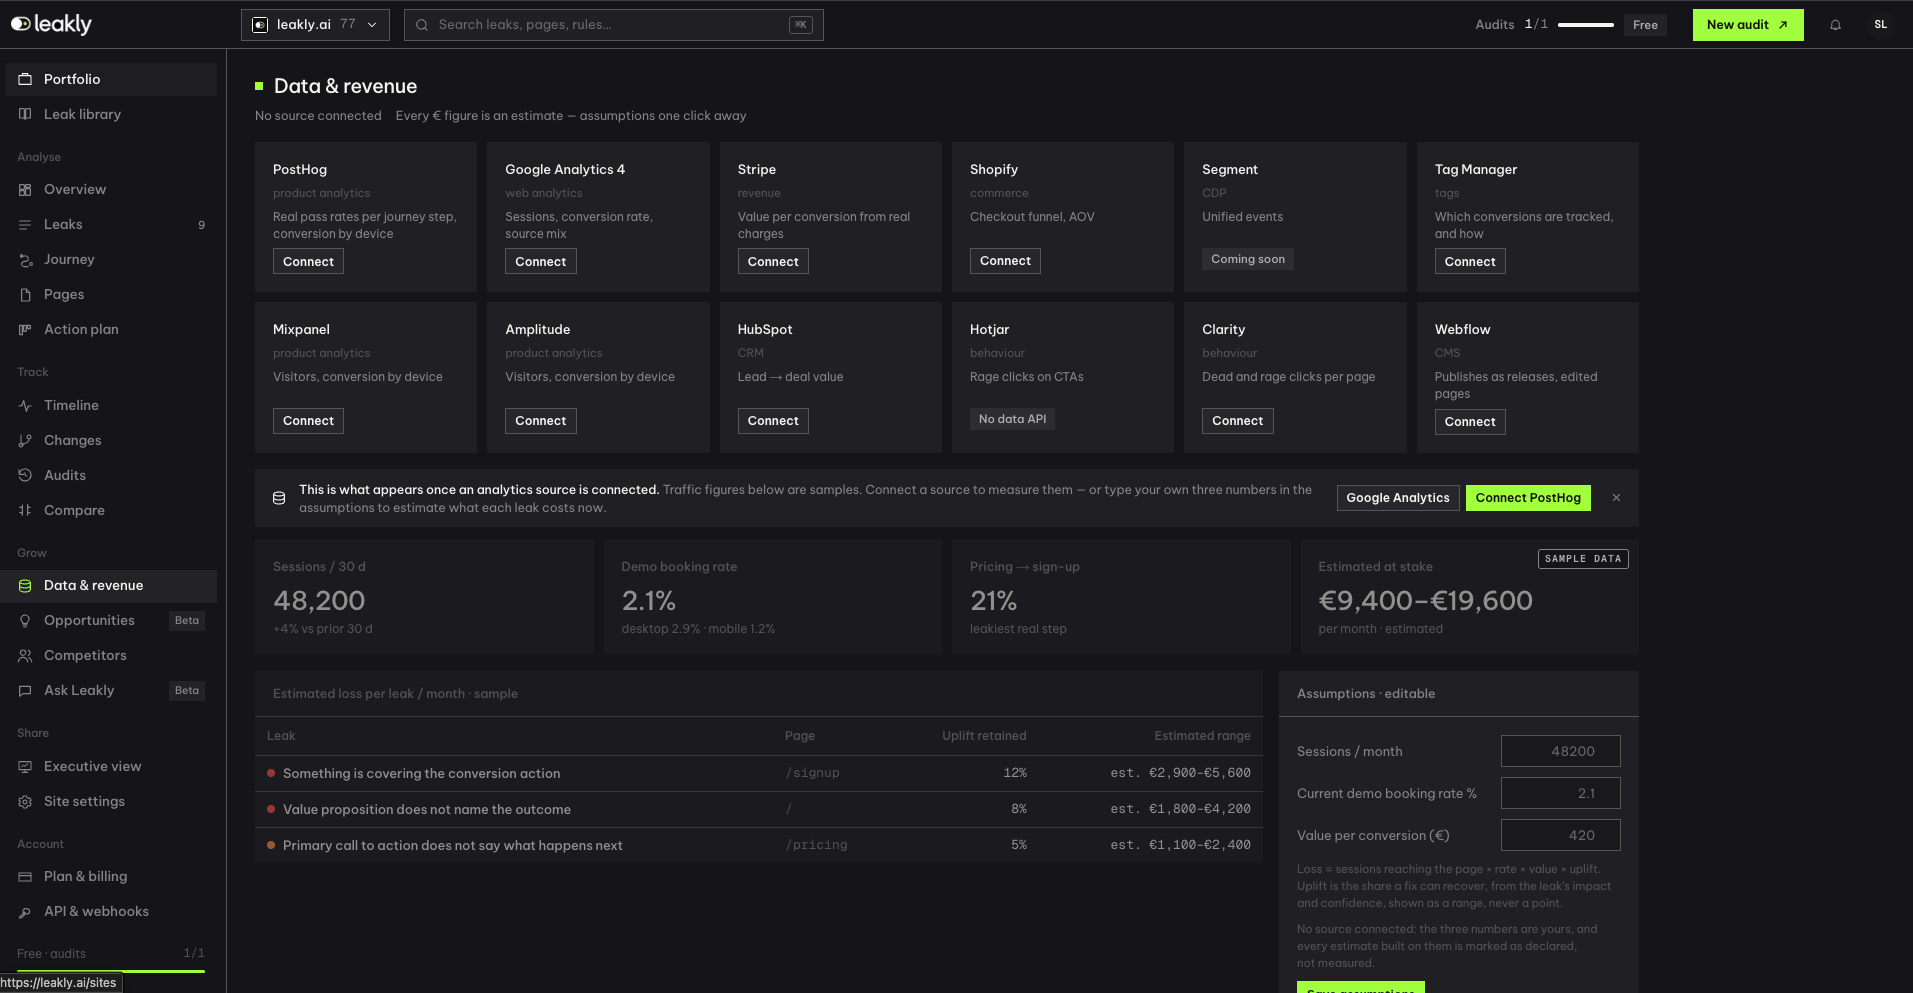Screen dimensions: 1913x993
Task: Edit the Sessions / month input
Action: [1560, 751]
